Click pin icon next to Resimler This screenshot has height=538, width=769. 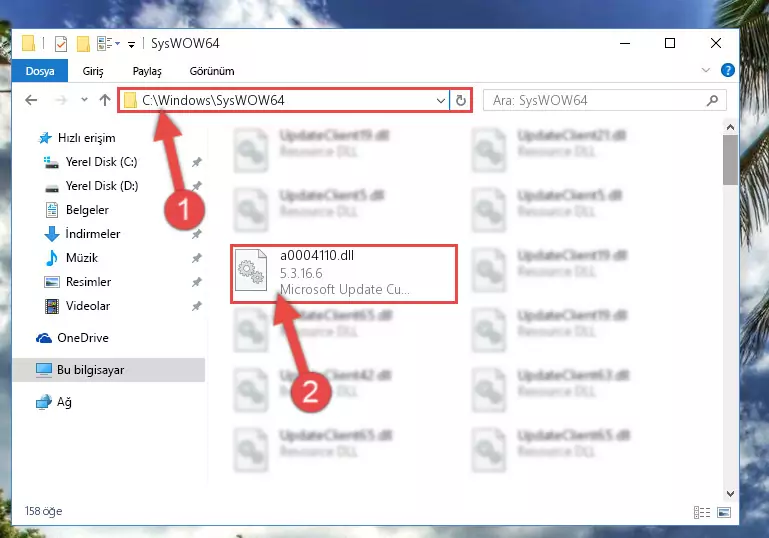(197, 282)
